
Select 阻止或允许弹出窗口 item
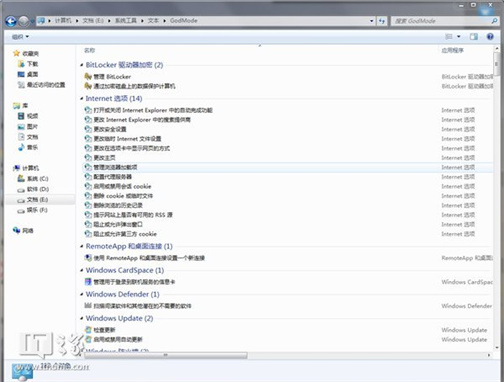click(118, 224)
